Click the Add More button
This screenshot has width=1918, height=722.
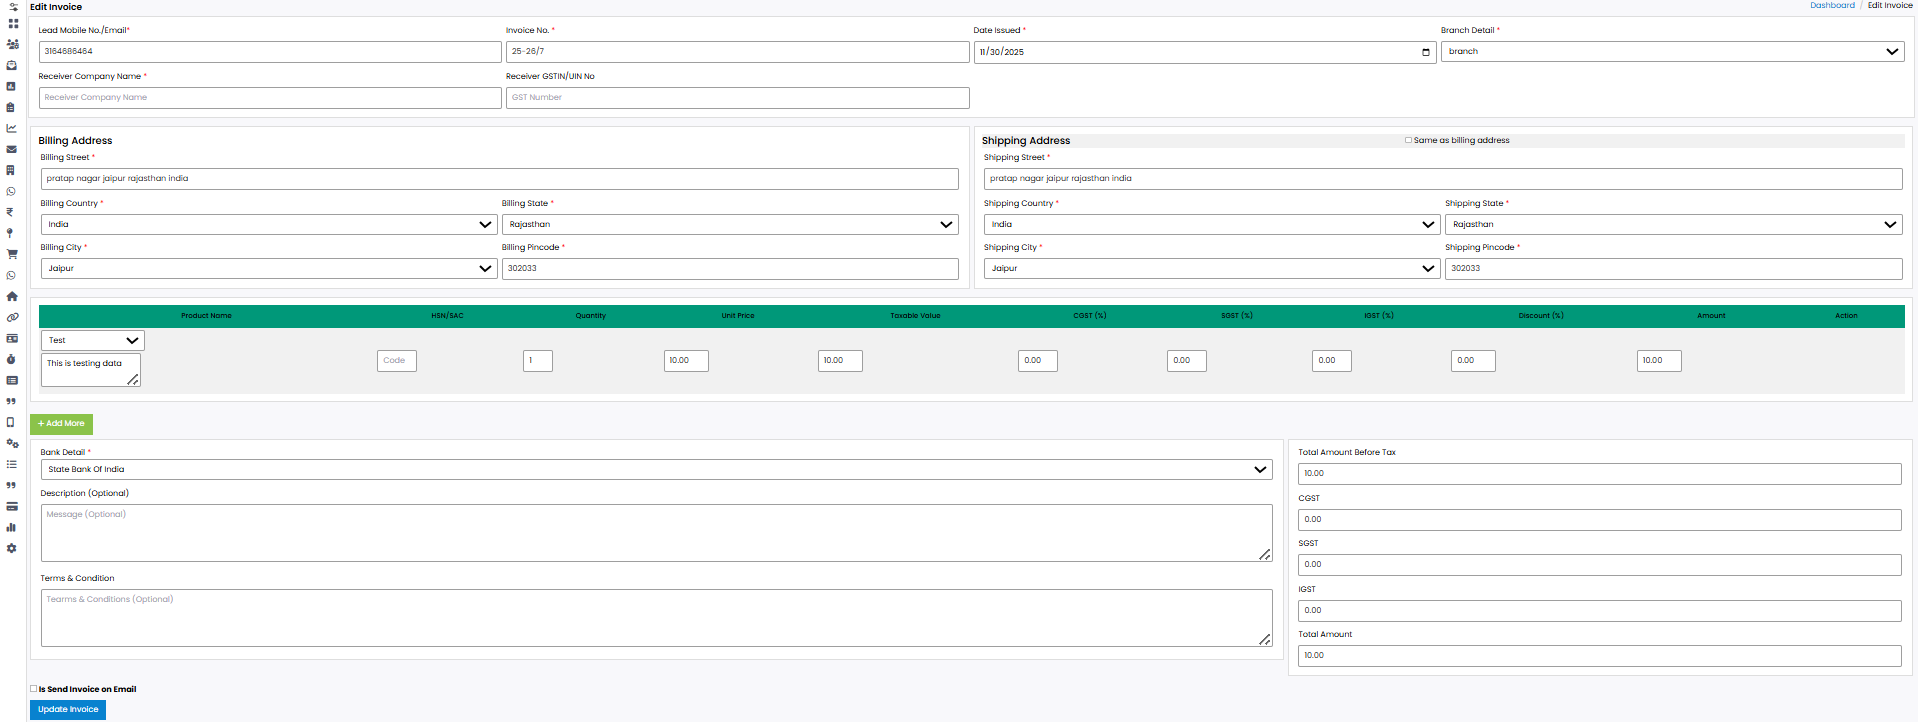[61, 424]
